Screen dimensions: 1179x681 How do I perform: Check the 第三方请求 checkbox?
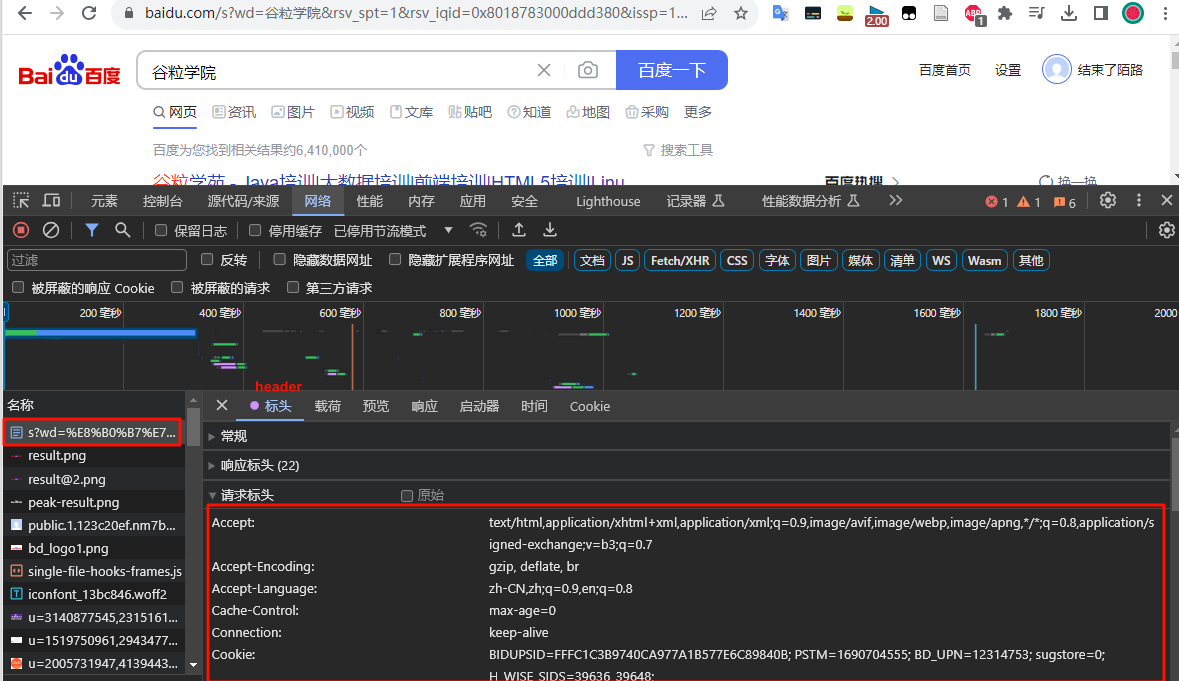pos(292,287)
